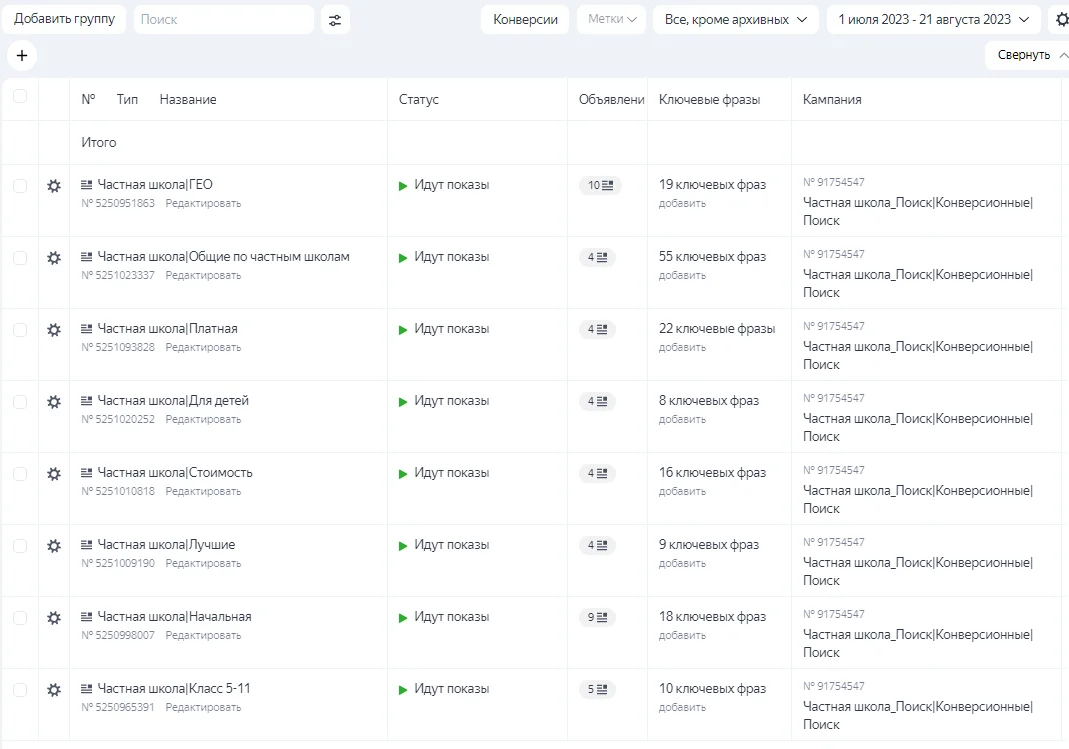Open campaign link in the Частная школа|Лучшие row
Viewport: 1069px width, 749px height.
(918, 571)
